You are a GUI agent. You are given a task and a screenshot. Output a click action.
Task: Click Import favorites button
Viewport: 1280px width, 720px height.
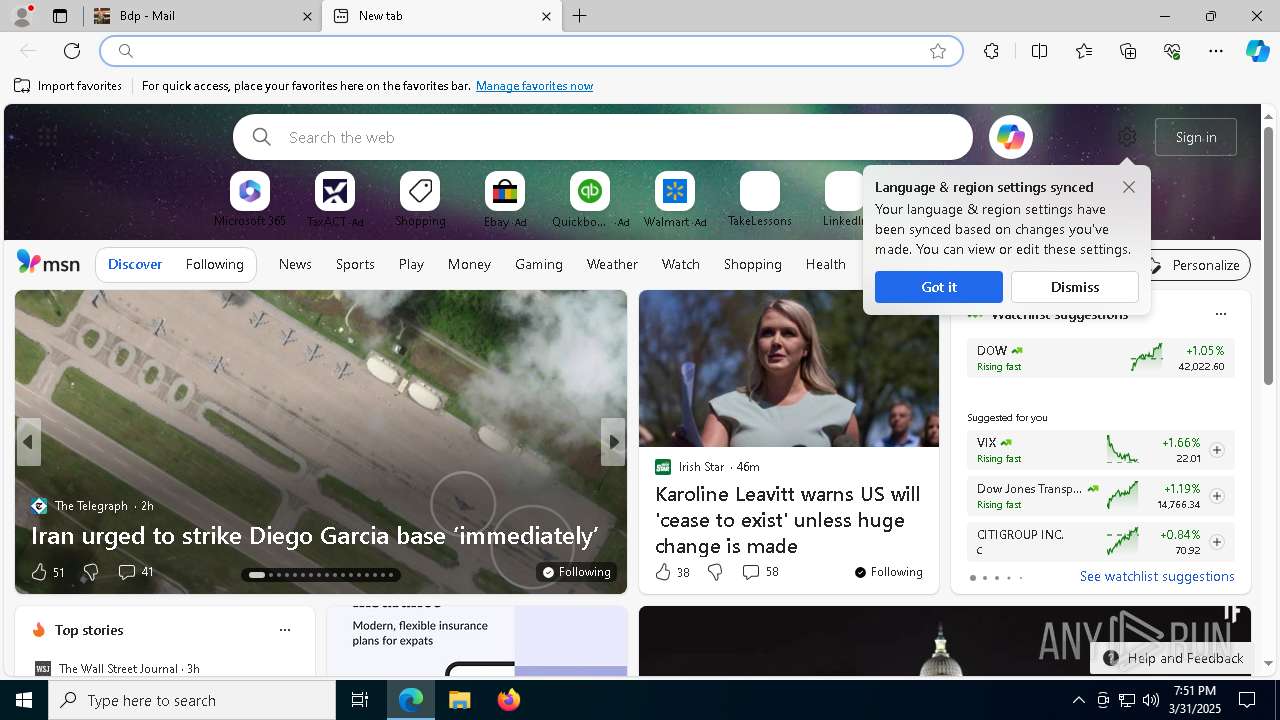click(x=68, y=86)
